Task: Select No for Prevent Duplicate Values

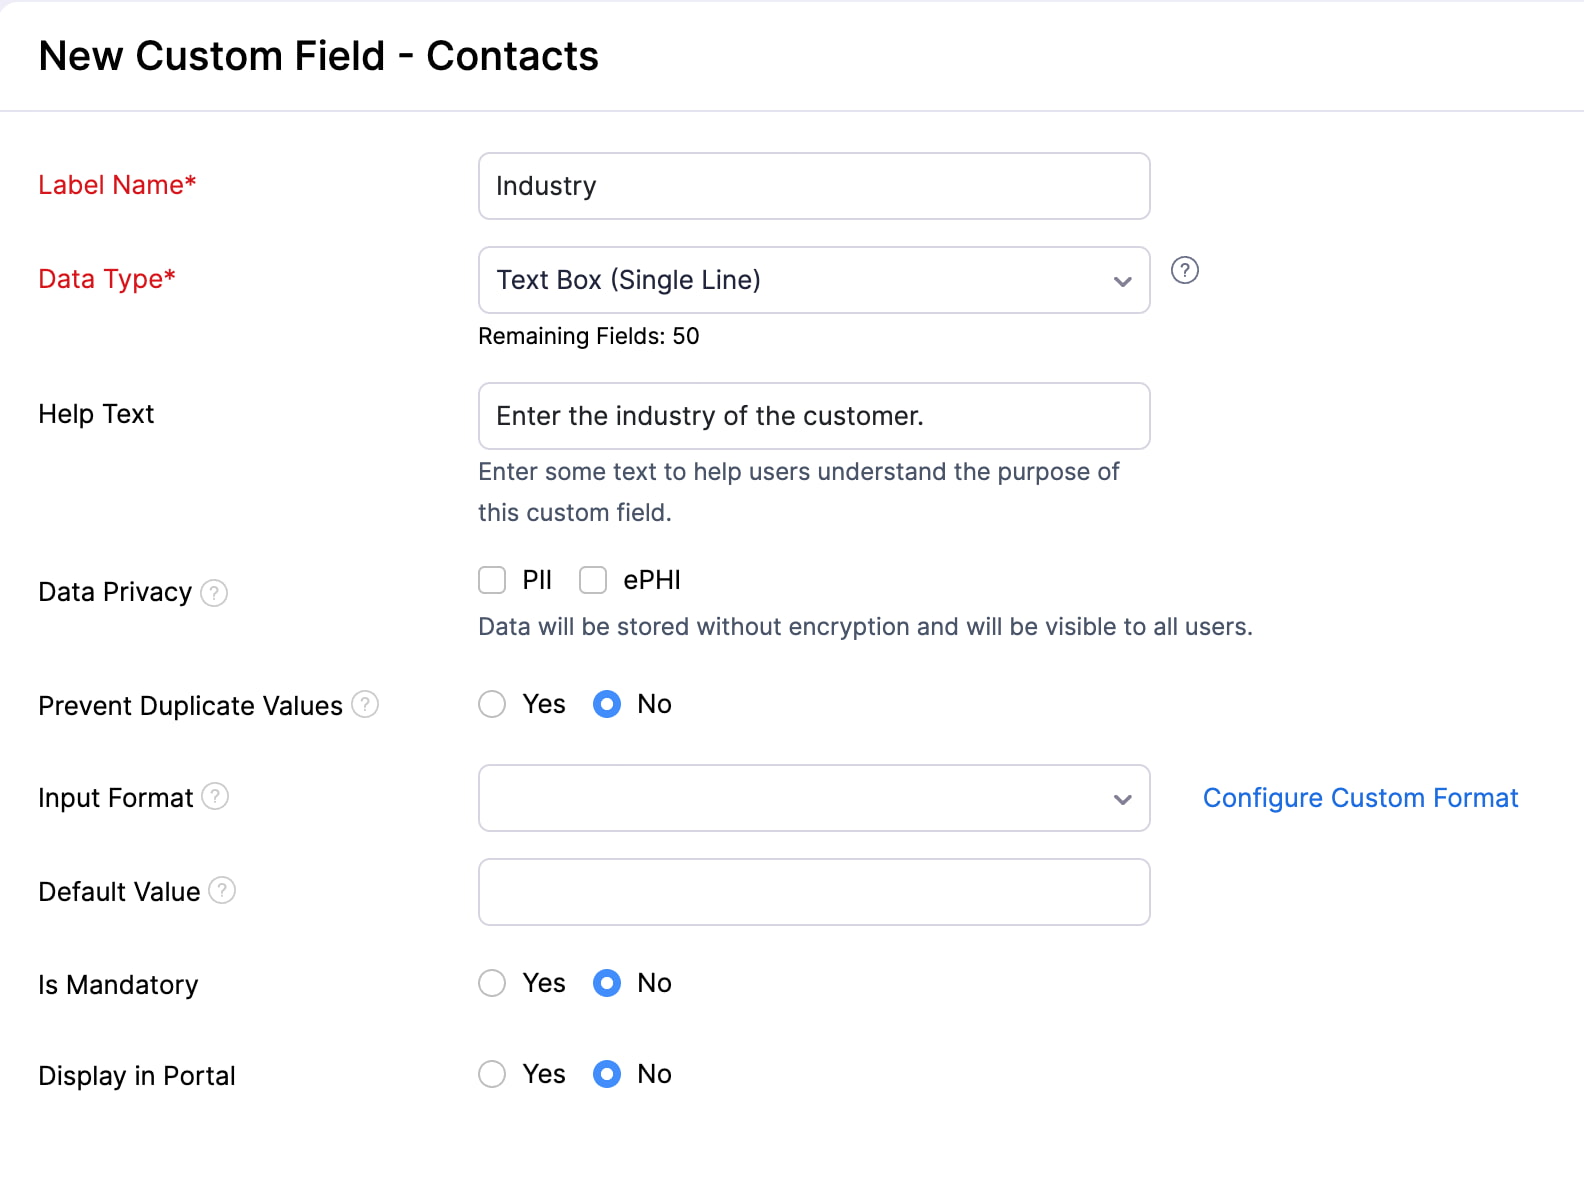Action: tap(607, 704)
